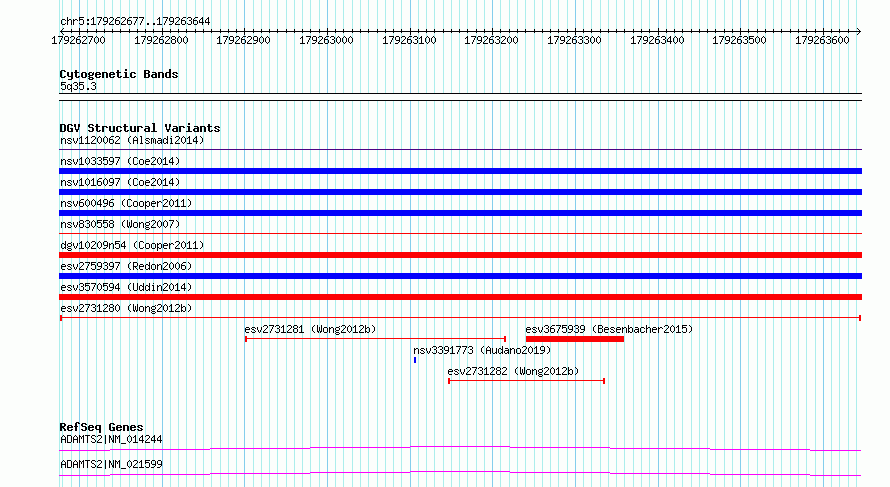
Task: Click ruler position 179263500
Action: coord(740,40)
